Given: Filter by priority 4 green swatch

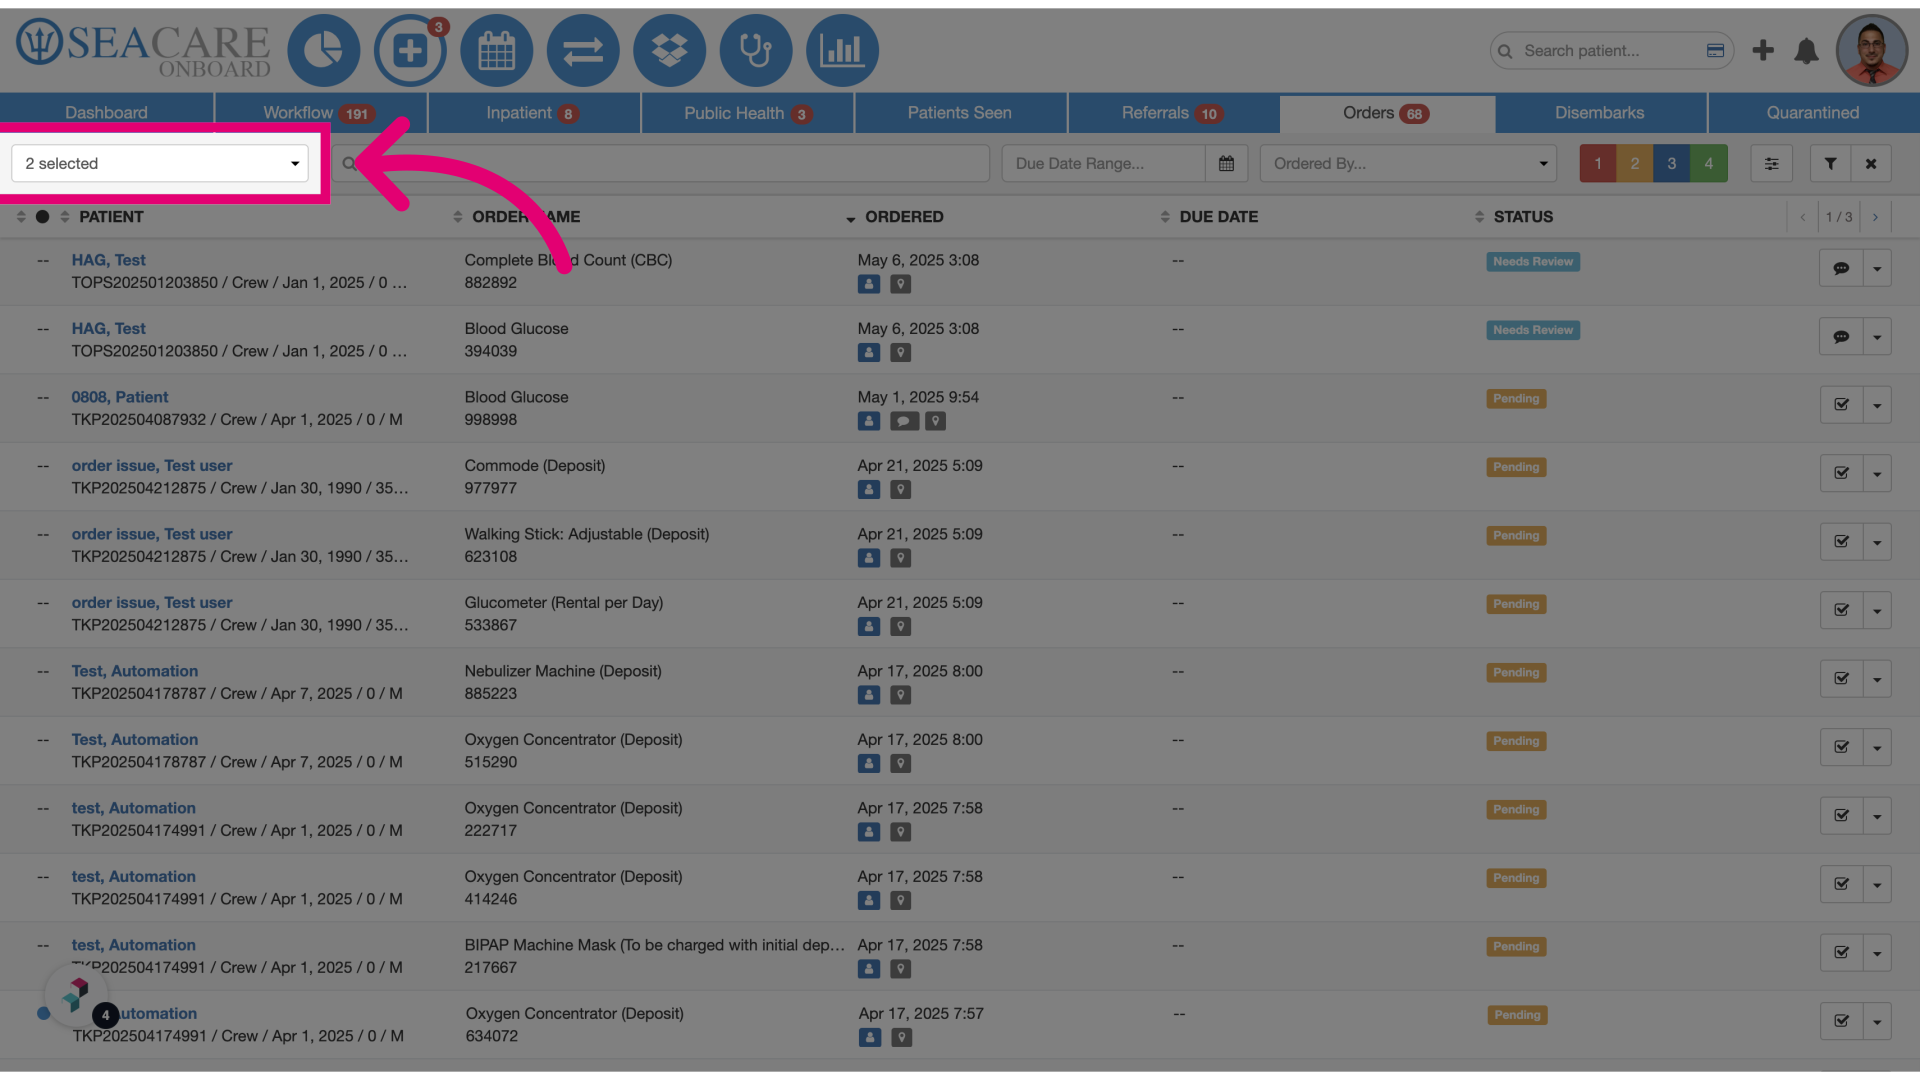Looking at the screenshot, I should [1709, 163].
